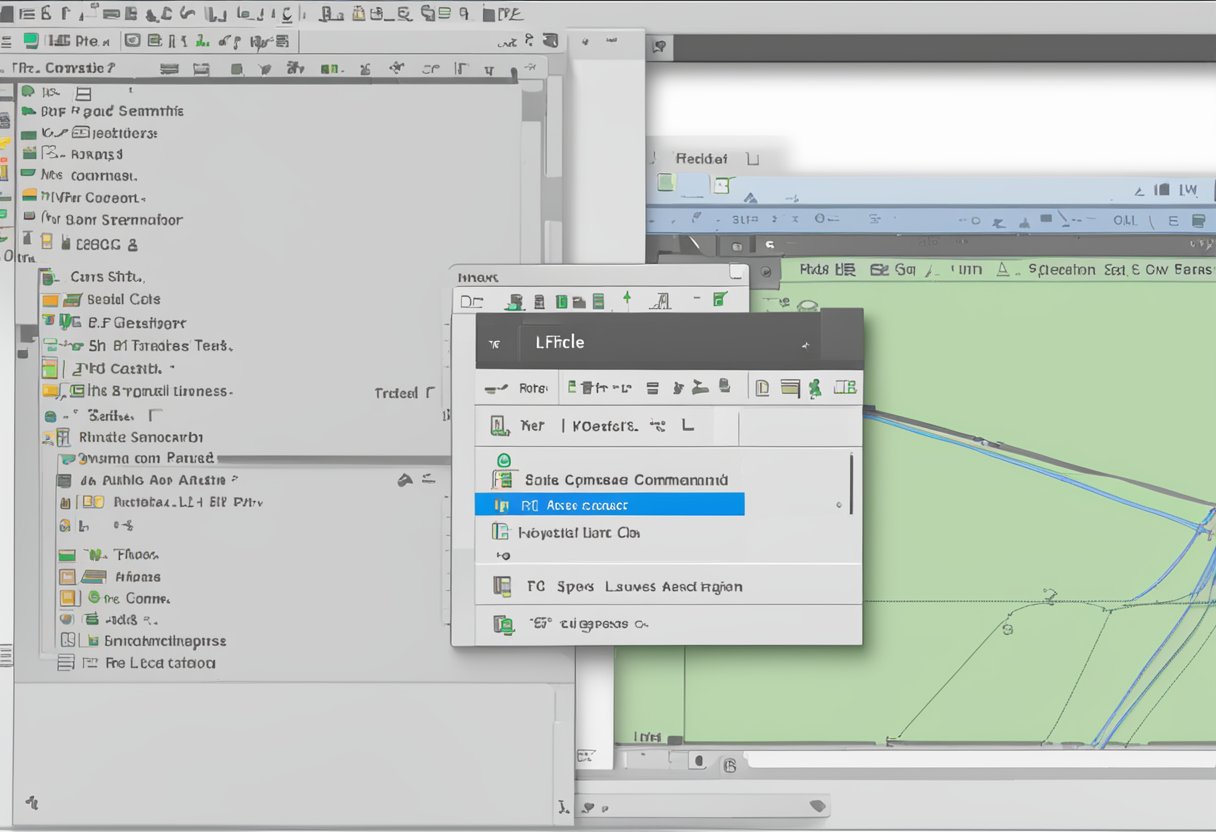Click the icon before 'FC Spes Lsuves' entry
The width and height of the screenshot is (1216, 832).
pyautogui.click(x=502, y=587)
